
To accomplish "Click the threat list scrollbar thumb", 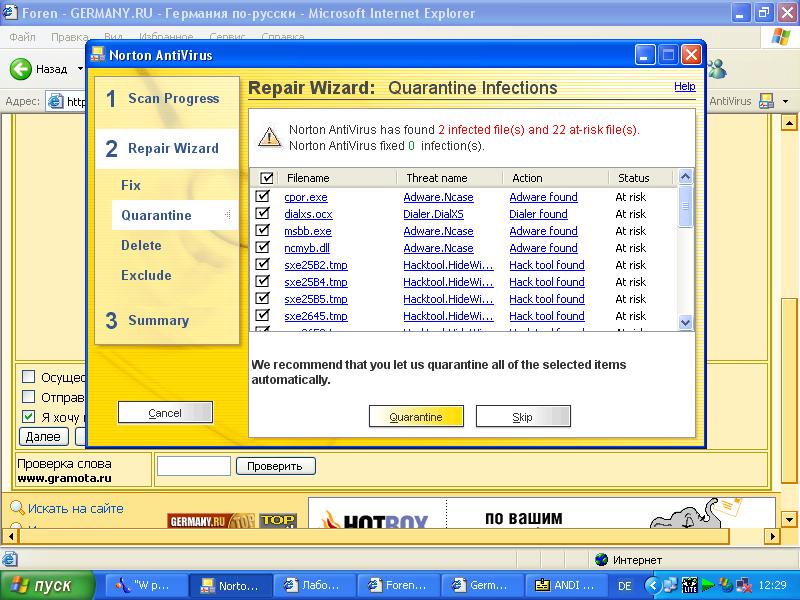I will [x=685, y=207].
